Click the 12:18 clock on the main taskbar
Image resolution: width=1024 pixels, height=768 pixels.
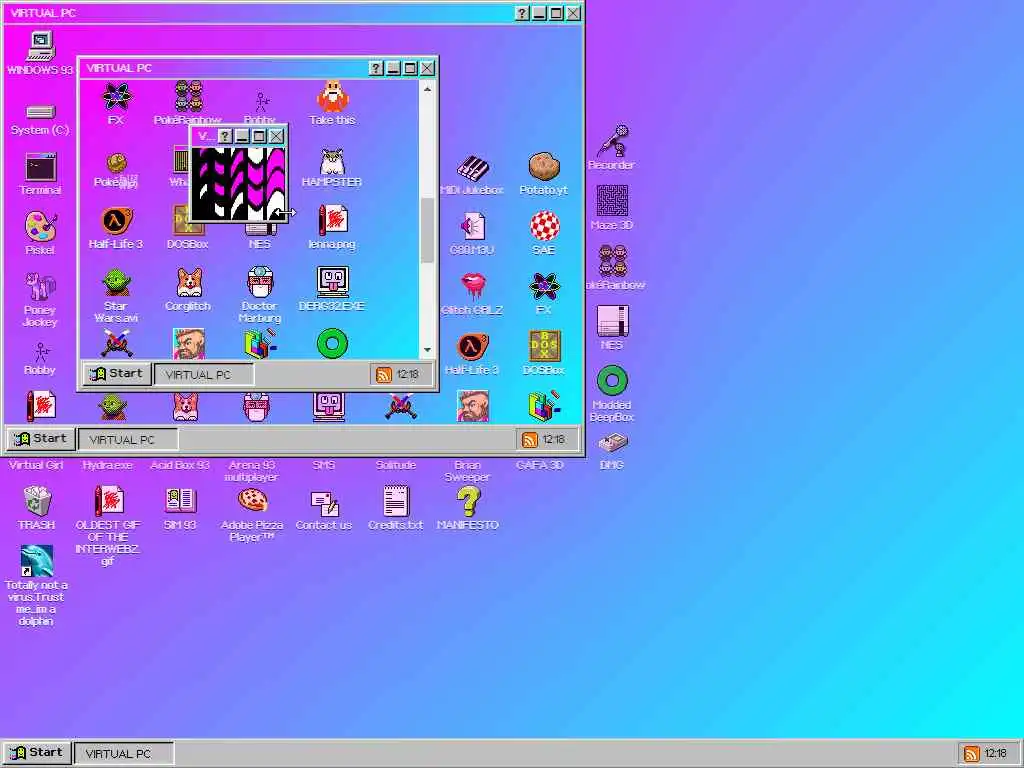pos(995,754)
